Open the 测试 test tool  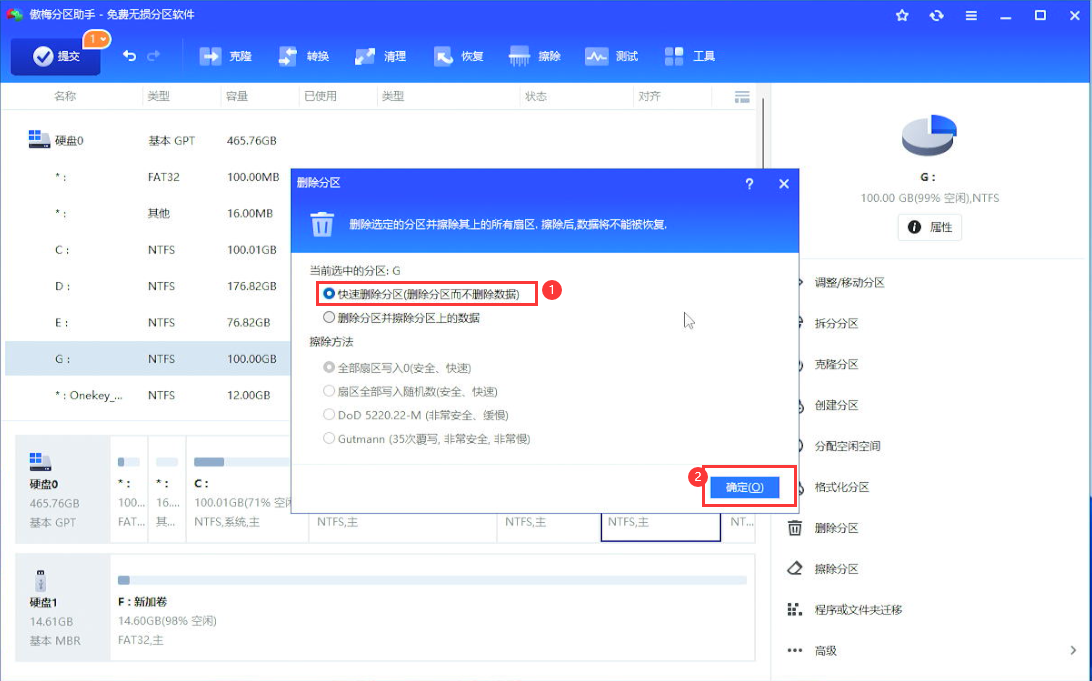click(612, 56)
